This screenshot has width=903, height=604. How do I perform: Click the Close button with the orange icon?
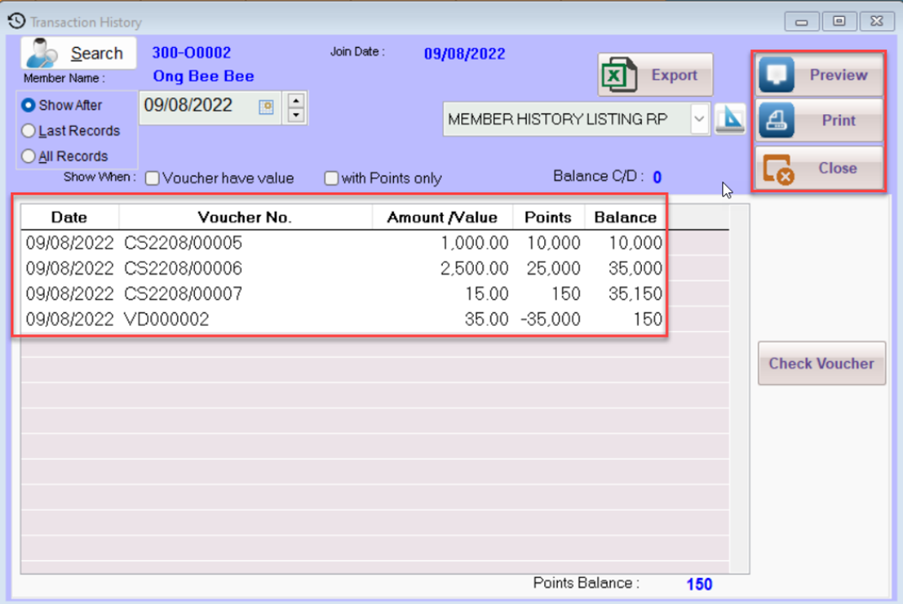(x=820, y=168)
